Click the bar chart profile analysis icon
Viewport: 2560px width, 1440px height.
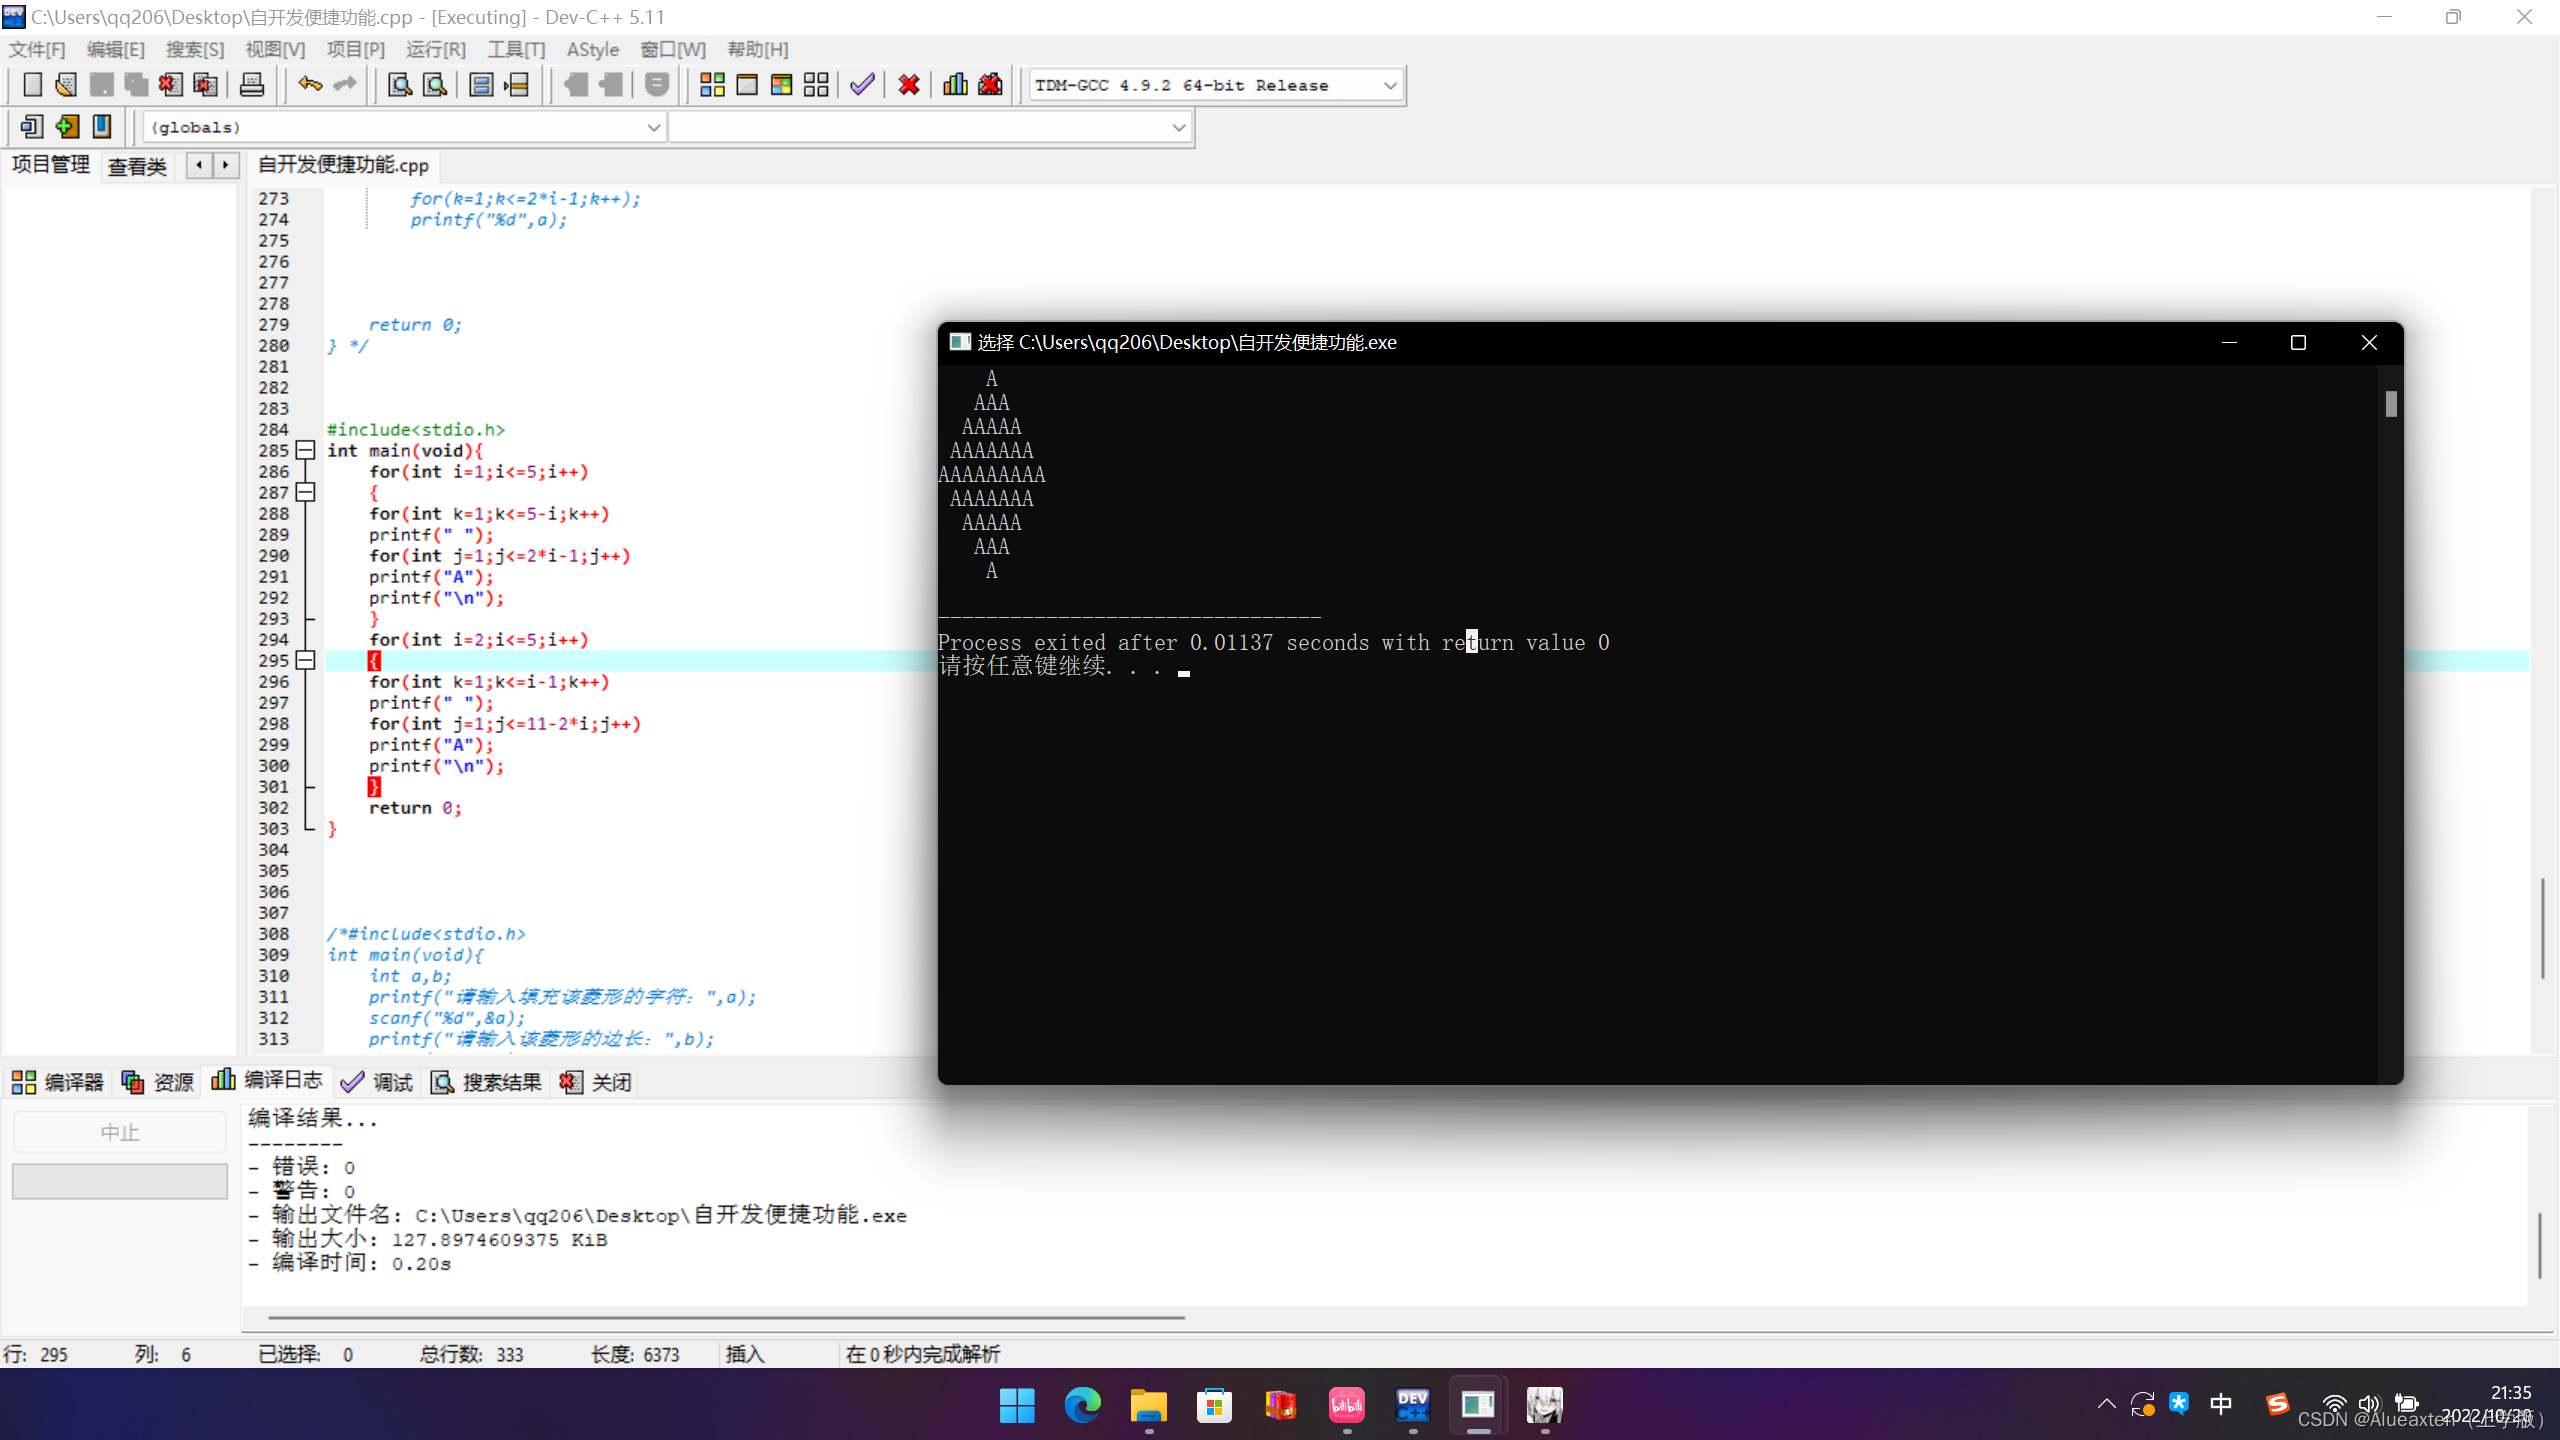point(955,85)
